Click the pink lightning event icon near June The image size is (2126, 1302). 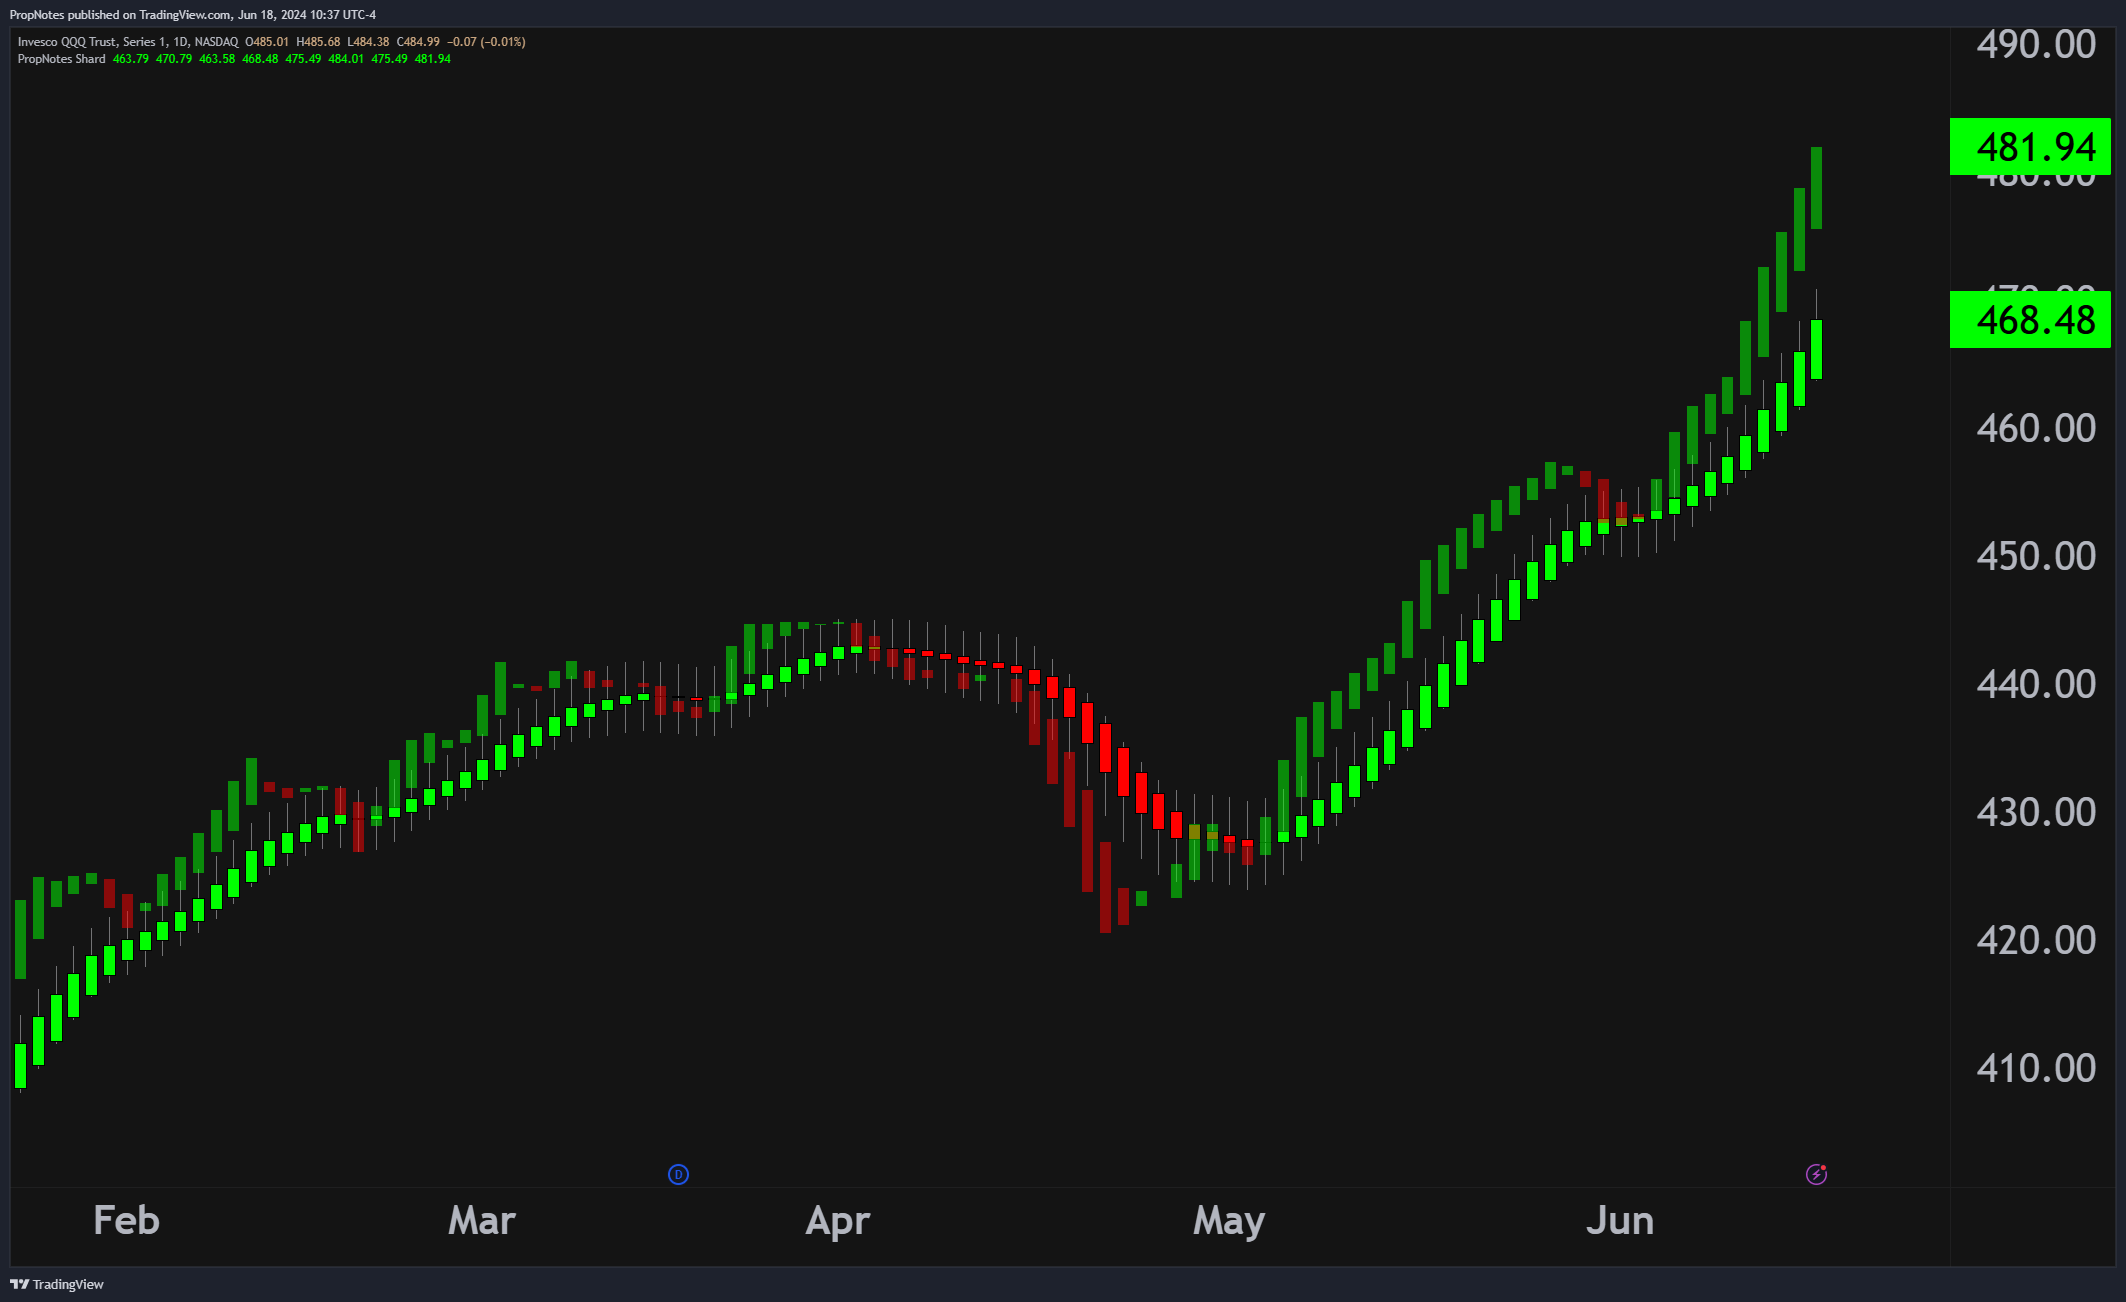pyautogui.click(x=1816, y=1174)
